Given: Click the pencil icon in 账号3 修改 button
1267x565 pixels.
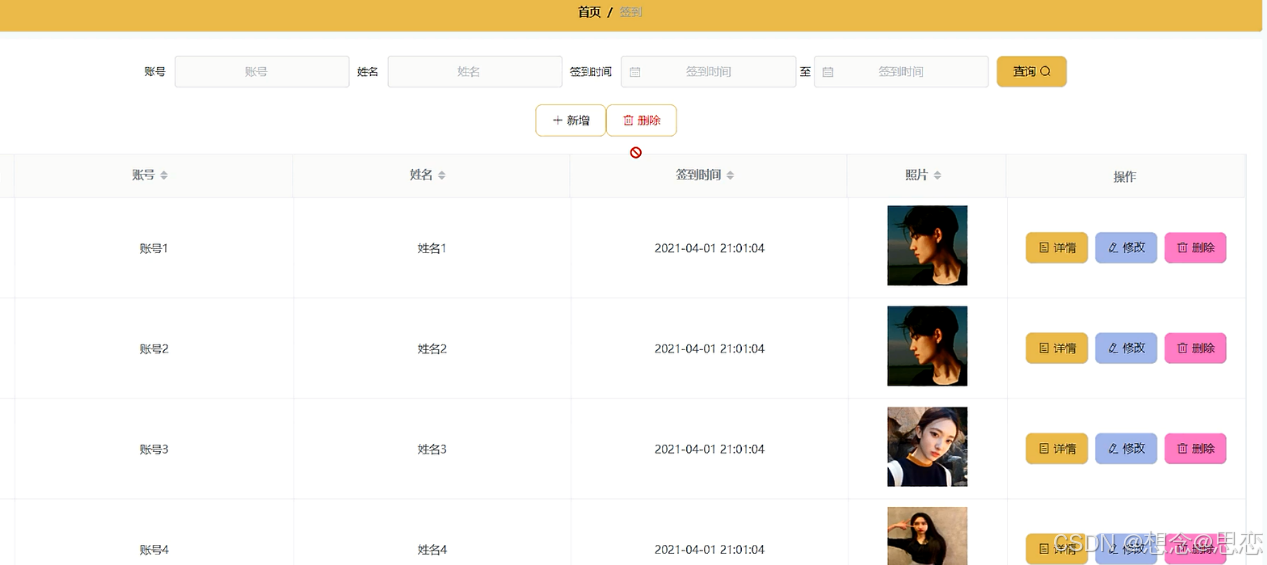Looking at the screenshot, I should (x=1113, y=449).
